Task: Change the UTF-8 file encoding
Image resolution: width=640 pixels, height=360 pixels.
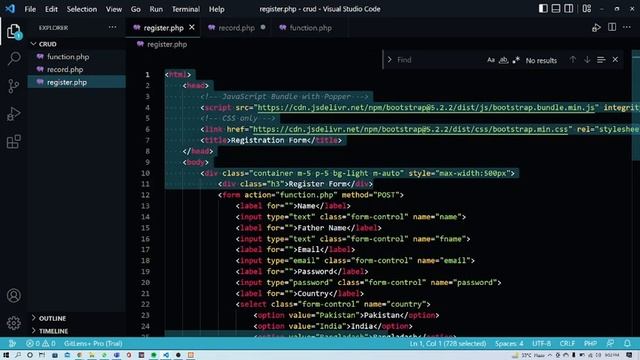Action: click(542, 343)
